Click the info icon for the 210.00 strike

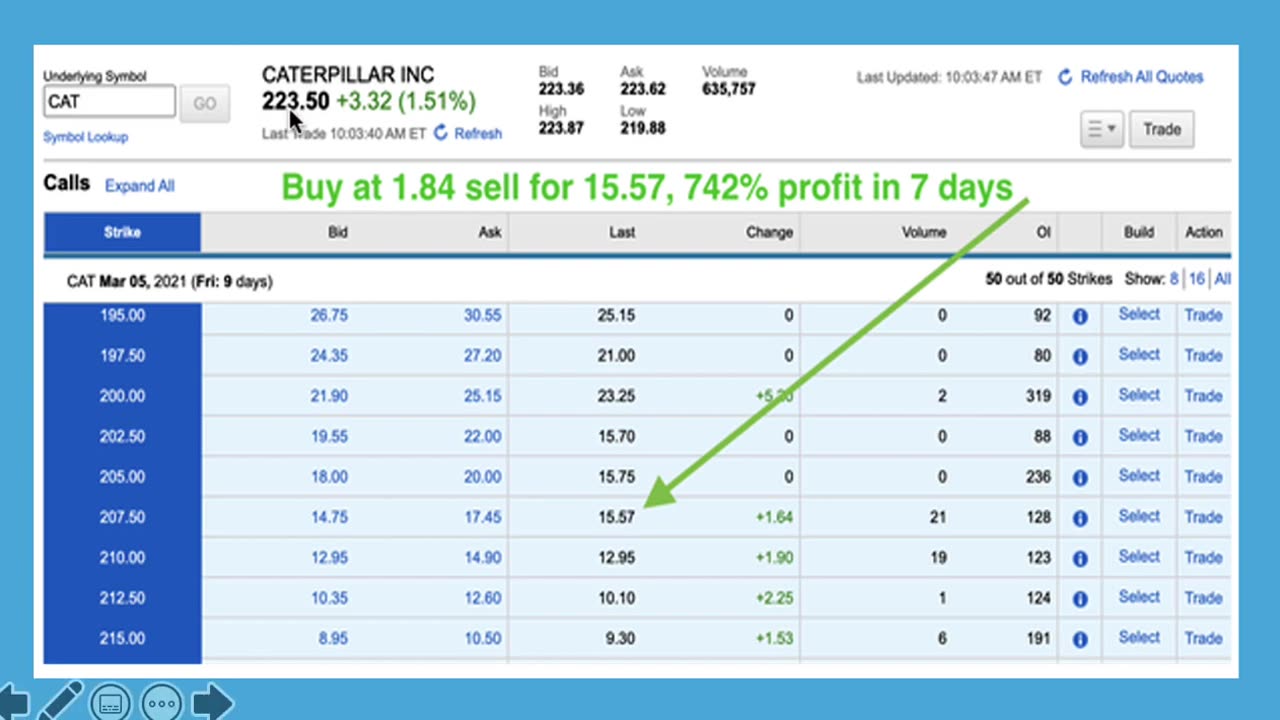point(1080,558)
